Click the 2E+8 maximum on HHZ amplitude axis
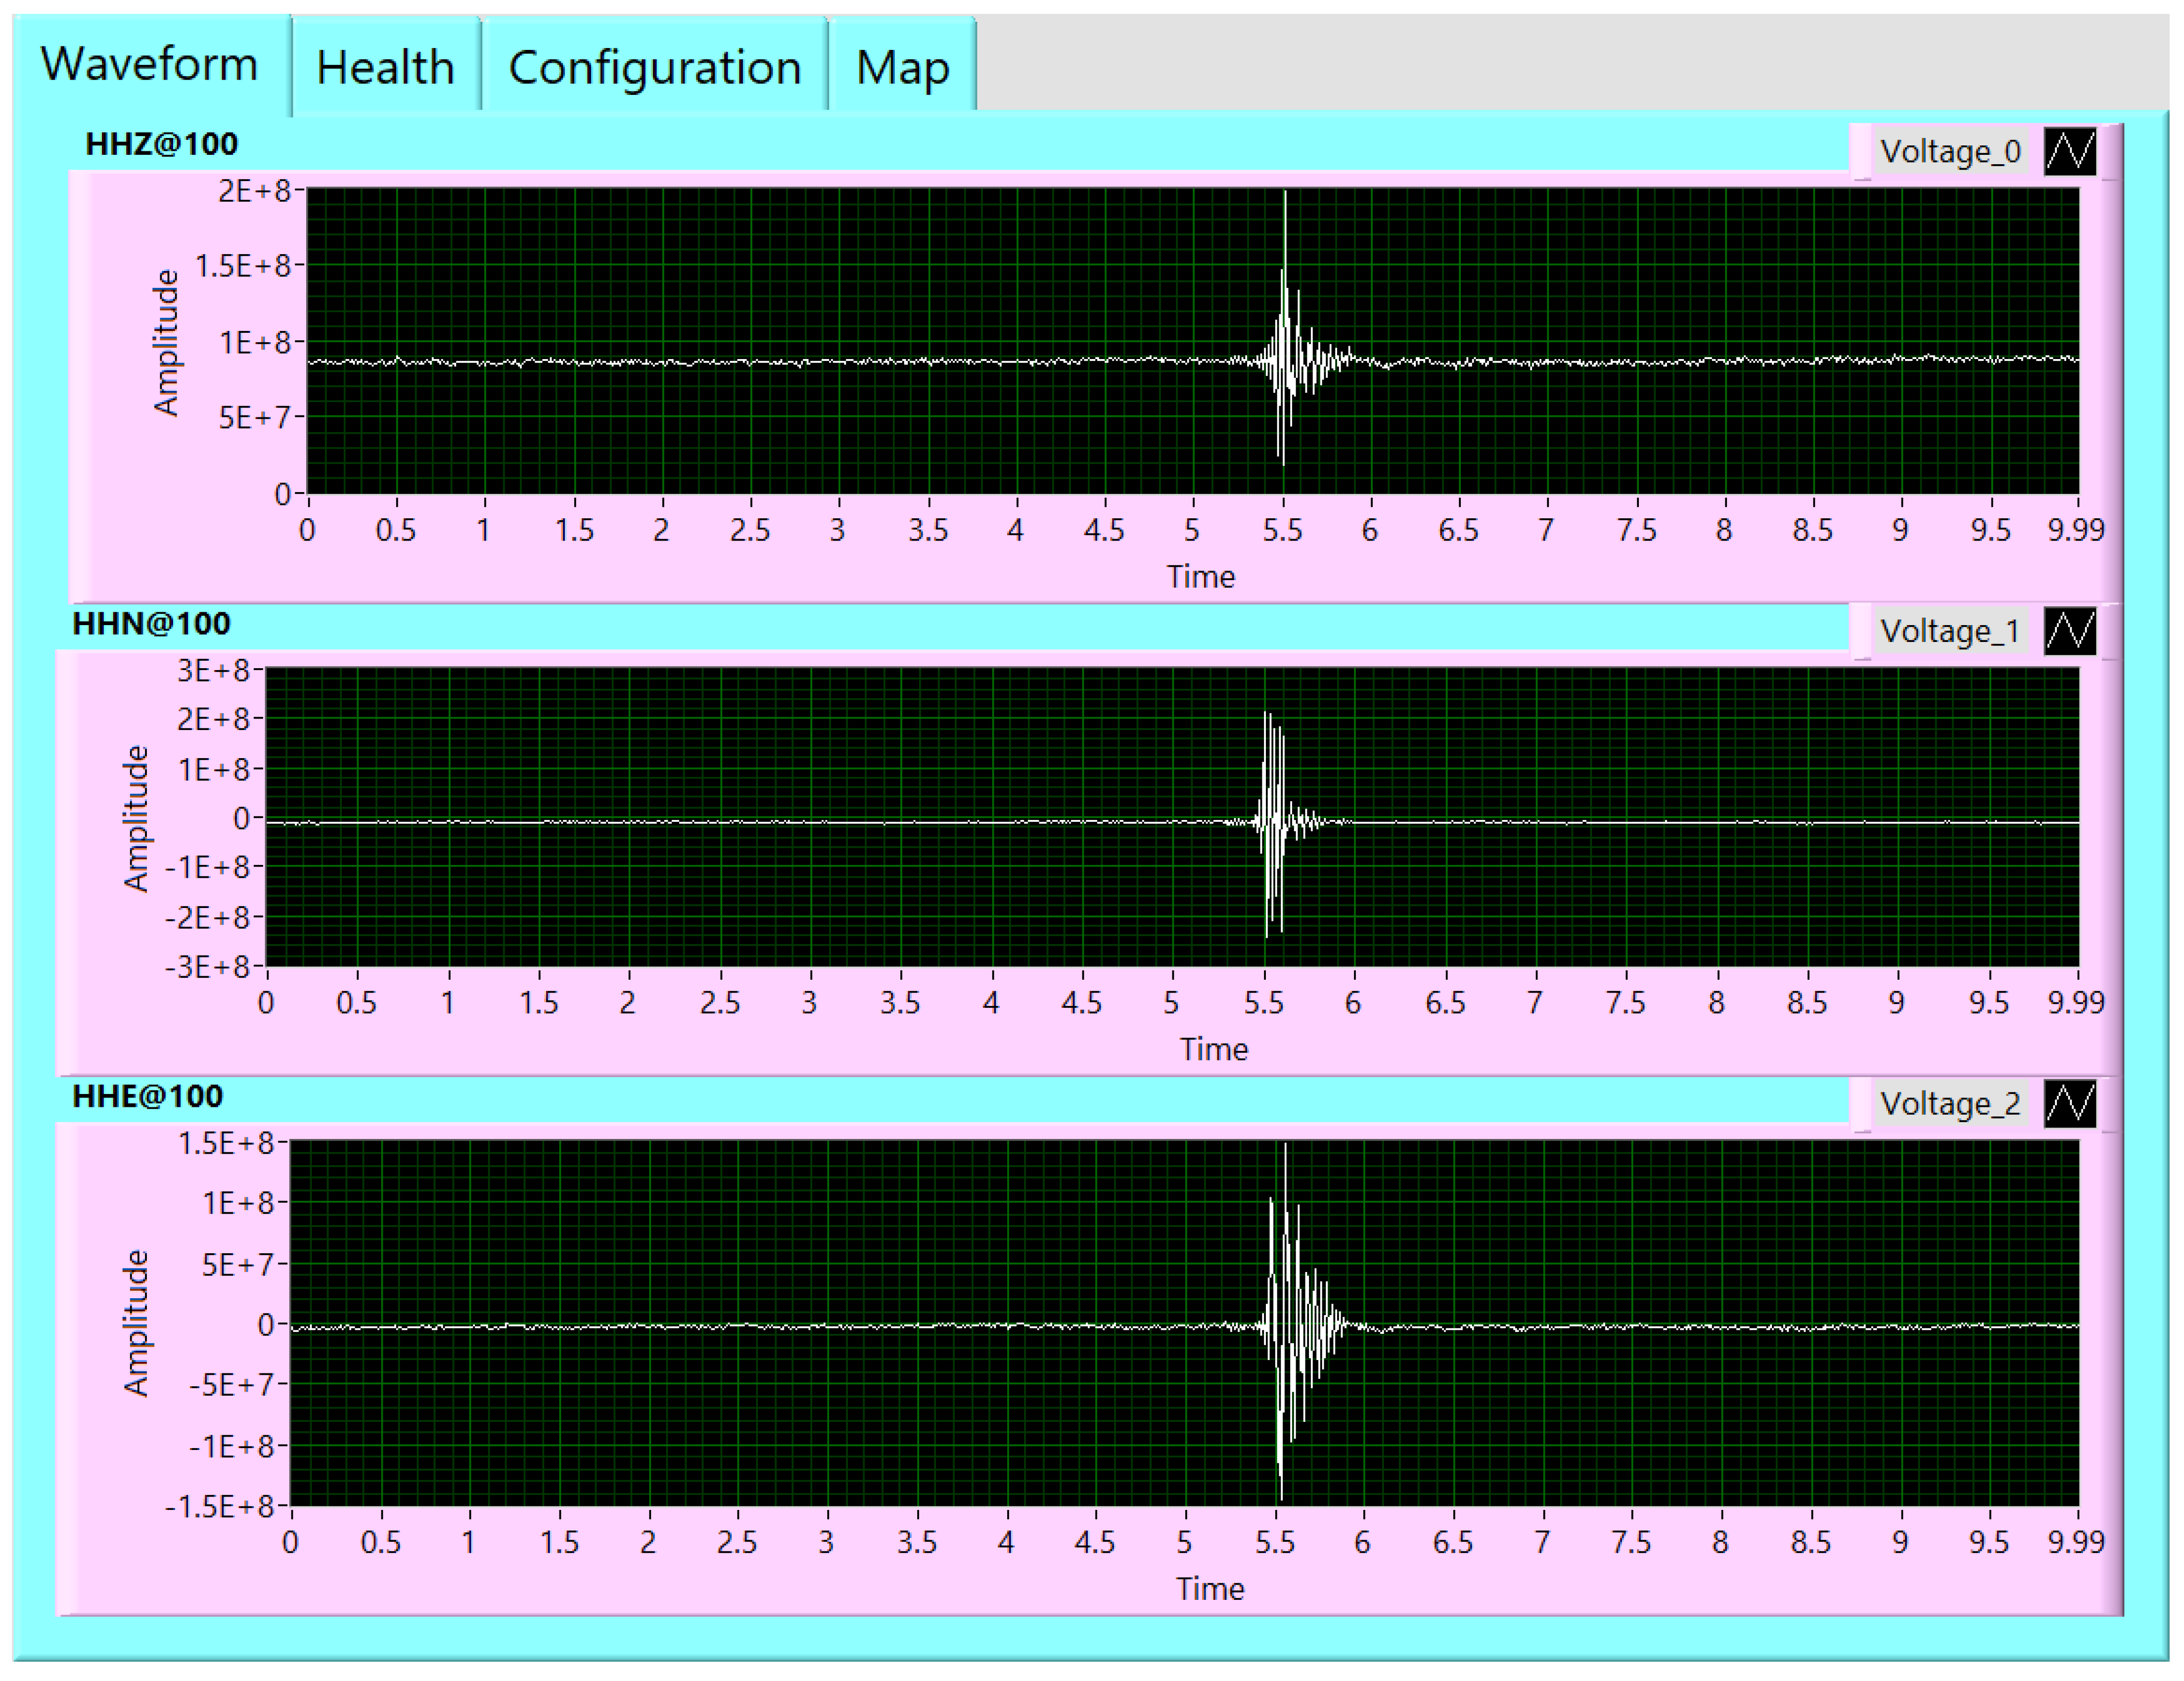The image size is (2184, 1681). (255, 190)
